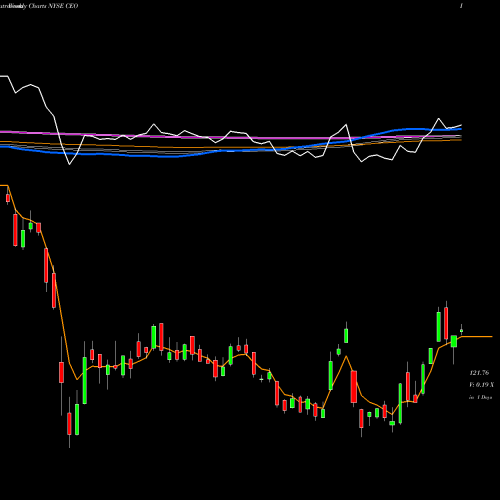
Task: Click the "V: 0.19 X" volume label
Action: tap(481, 385)
